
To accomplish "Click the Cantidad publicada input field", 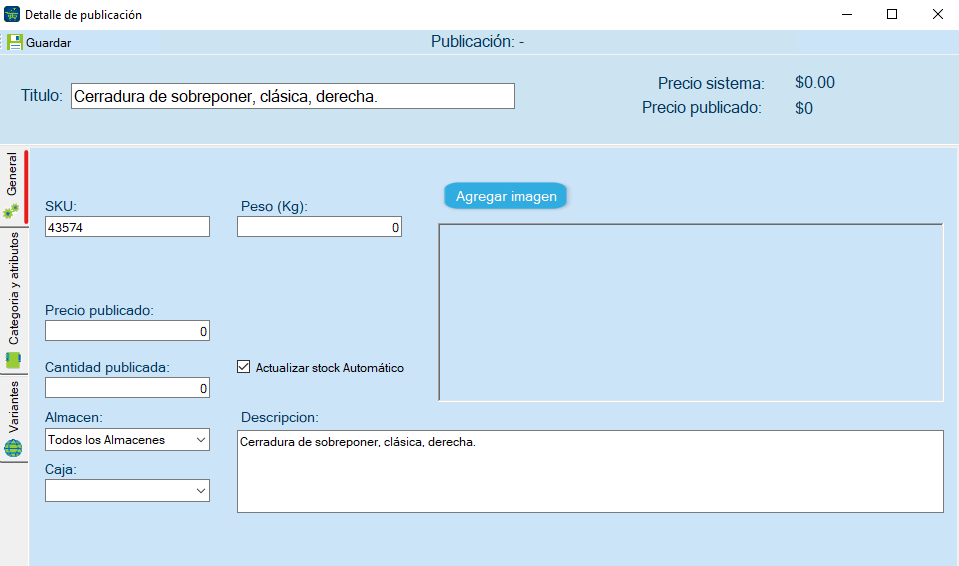I will click(127, 388).
